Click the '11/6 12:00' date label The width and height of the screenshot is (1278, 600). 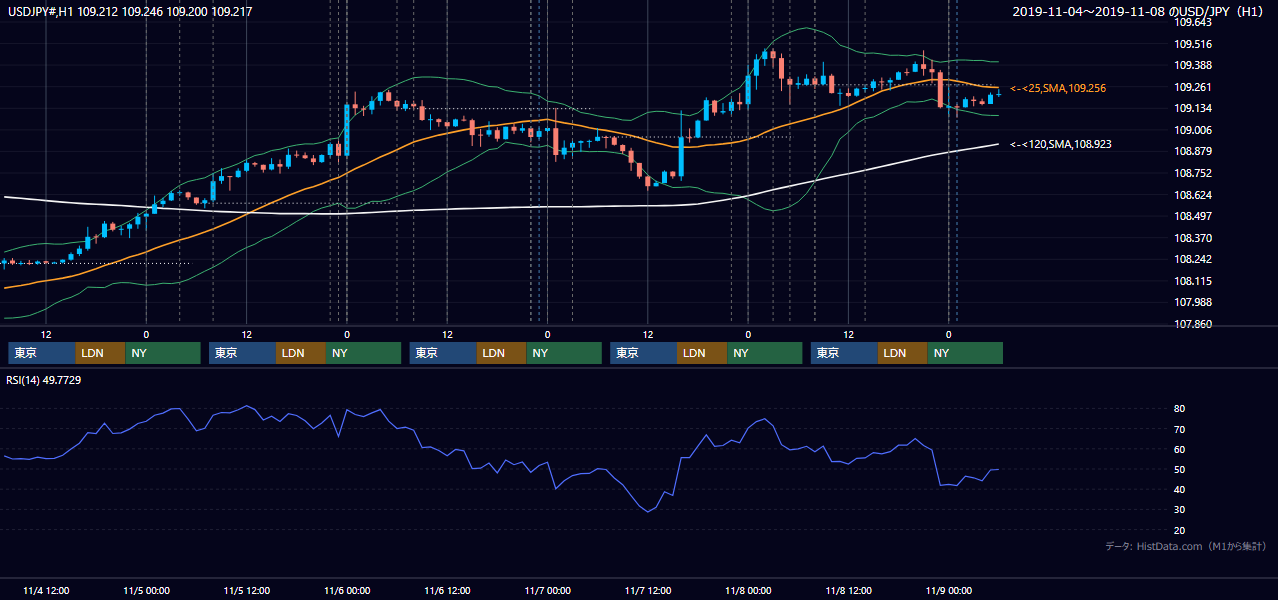pos(447,590)
